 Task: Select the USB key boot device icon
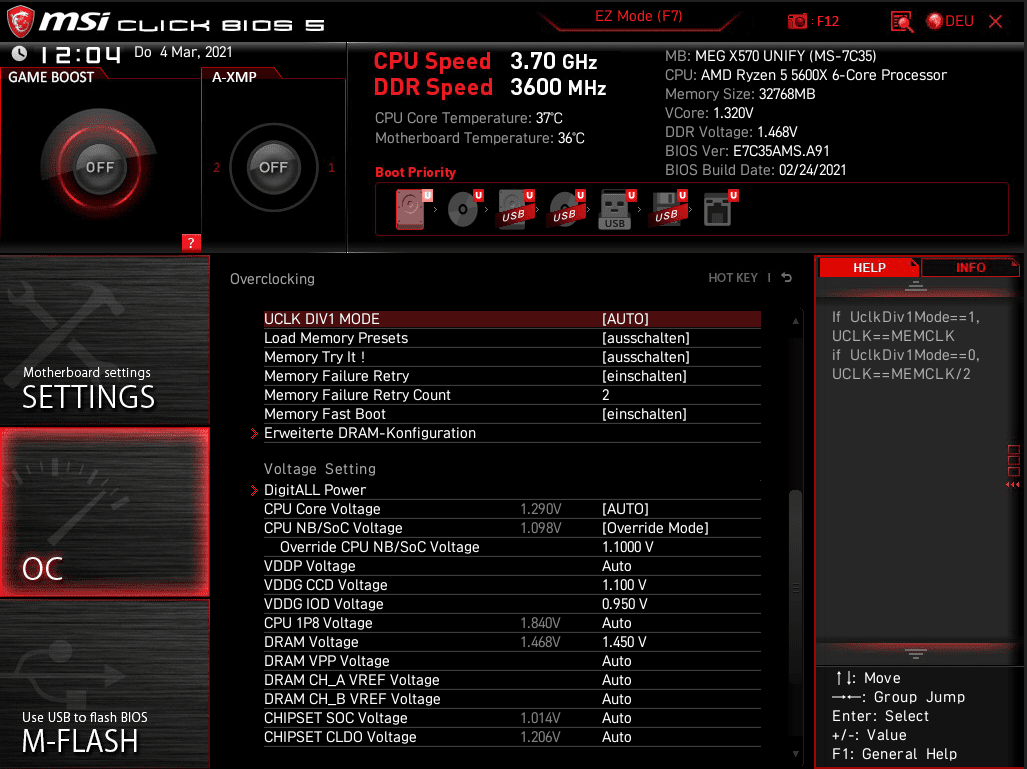click(616, 209)
